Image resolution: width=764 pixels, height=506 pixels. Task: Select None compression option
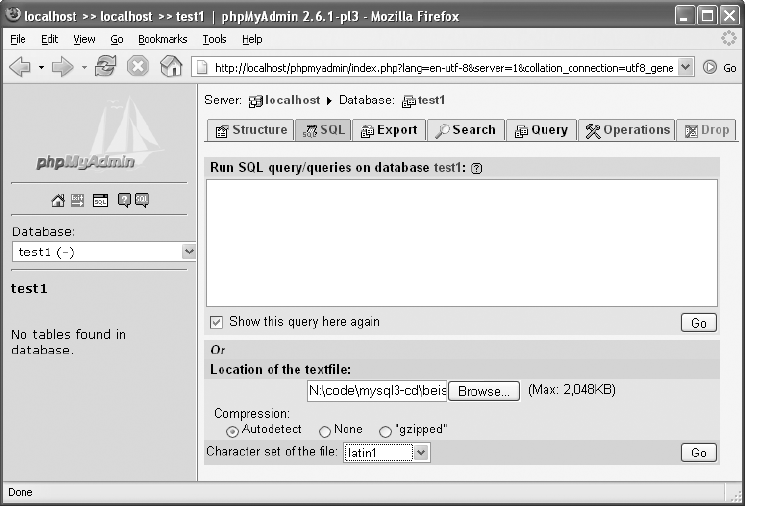[x=325, y=431]
